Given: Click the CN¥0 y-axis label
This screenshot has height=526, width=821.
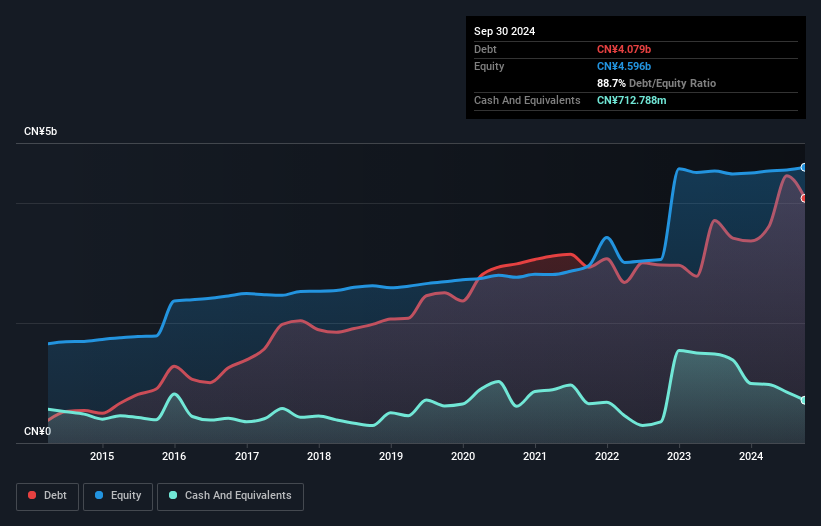Looking at the screenshot, I should coord(38,431).
